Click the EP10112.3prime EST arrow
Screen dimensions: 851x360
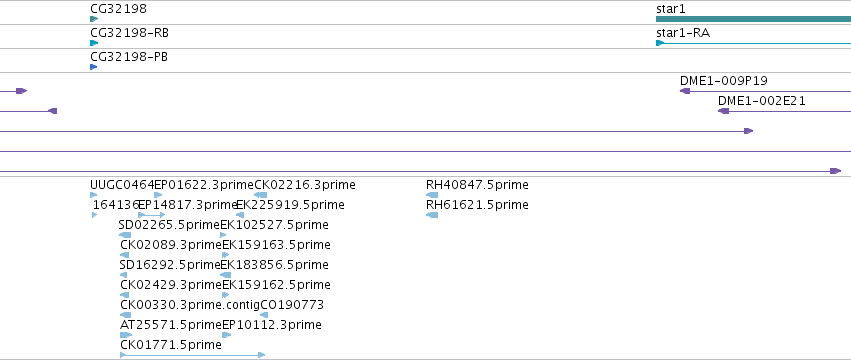(x=226, y=335)
